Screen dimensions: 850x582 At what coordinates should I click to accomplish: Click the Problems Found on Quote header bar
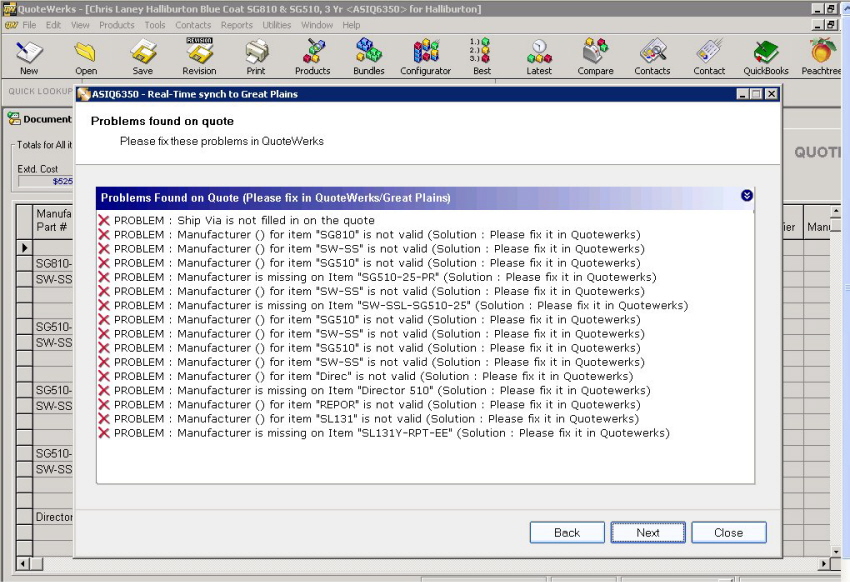pos(425,198)
